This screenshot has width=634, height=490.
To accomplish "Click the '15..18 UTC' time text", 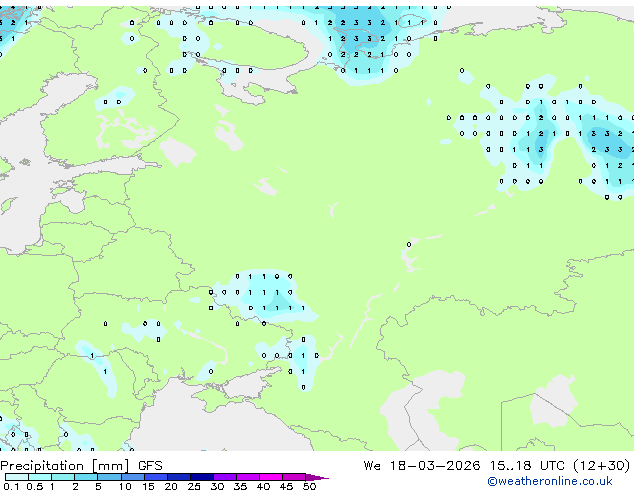I will click(x=527, y=466).
